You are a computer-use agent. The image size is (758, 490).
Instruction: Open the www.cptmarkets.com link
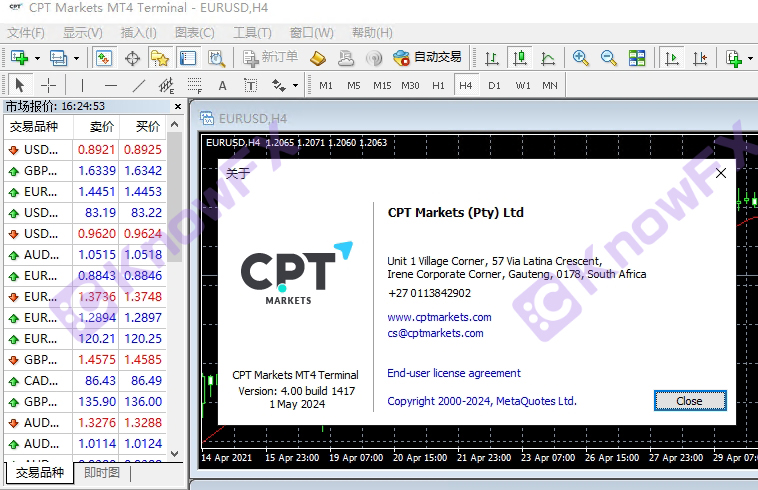[439, 317]
